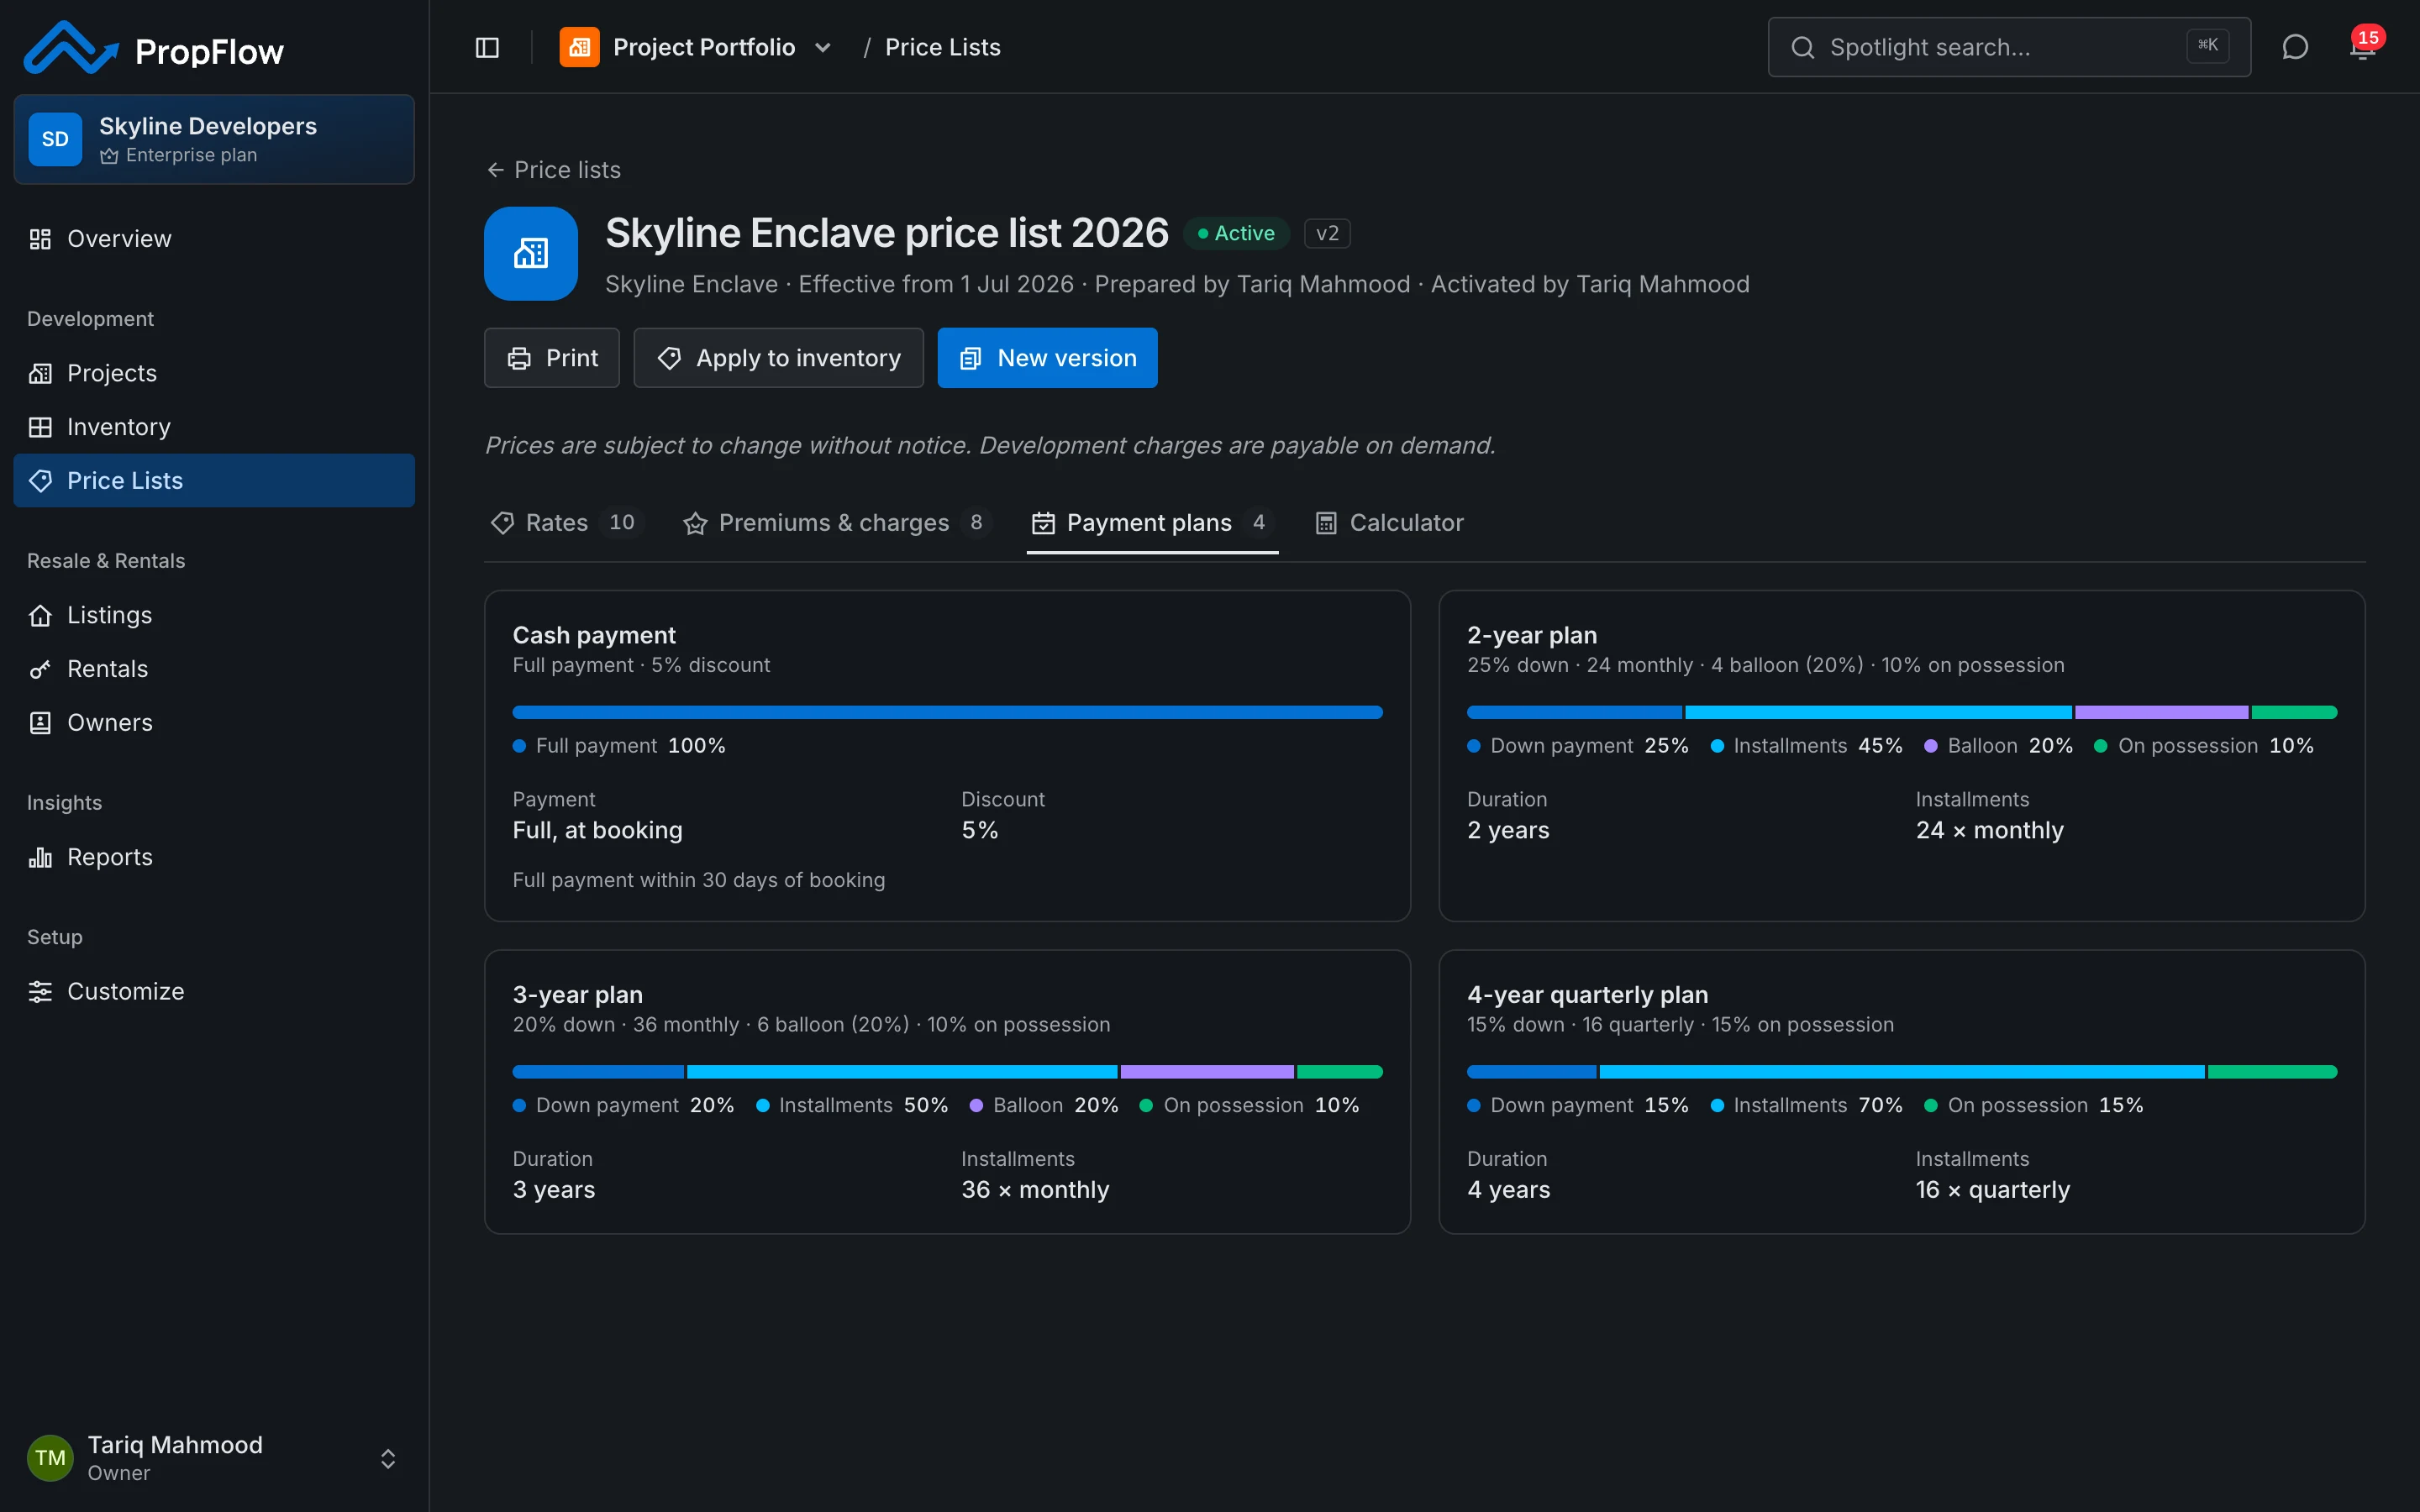Screen dimensions: 2420x1512
Task: Open Customize in the sidebar
Action: pos(214,991)
